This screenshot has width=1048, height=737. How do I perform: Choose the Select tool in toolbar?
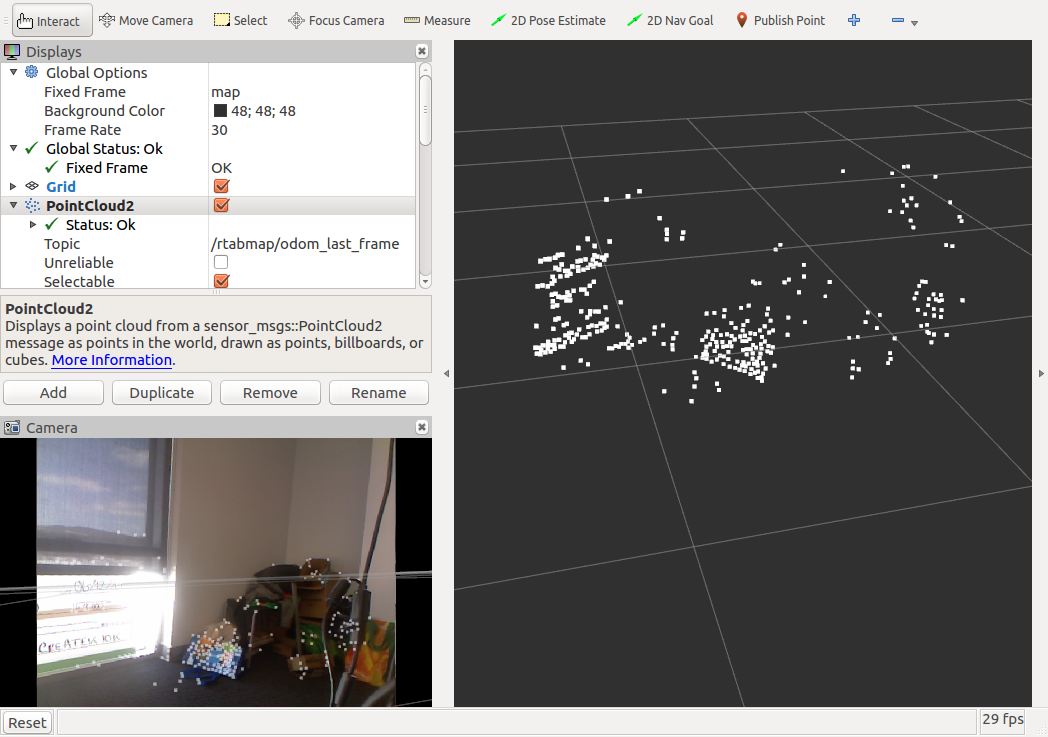[x=241, y=20]
